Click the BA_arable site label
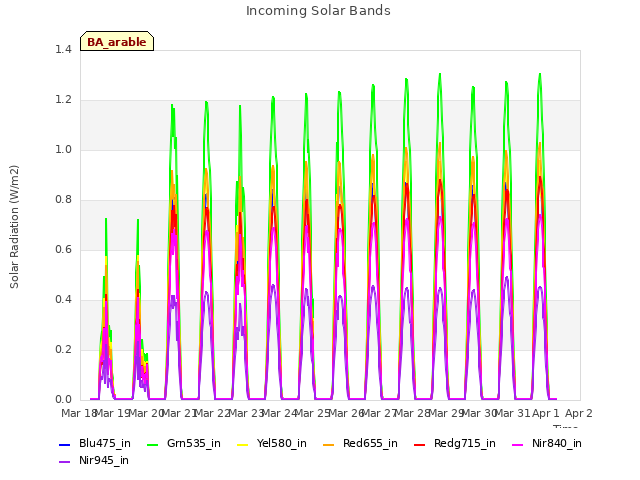 coord(117,42)
